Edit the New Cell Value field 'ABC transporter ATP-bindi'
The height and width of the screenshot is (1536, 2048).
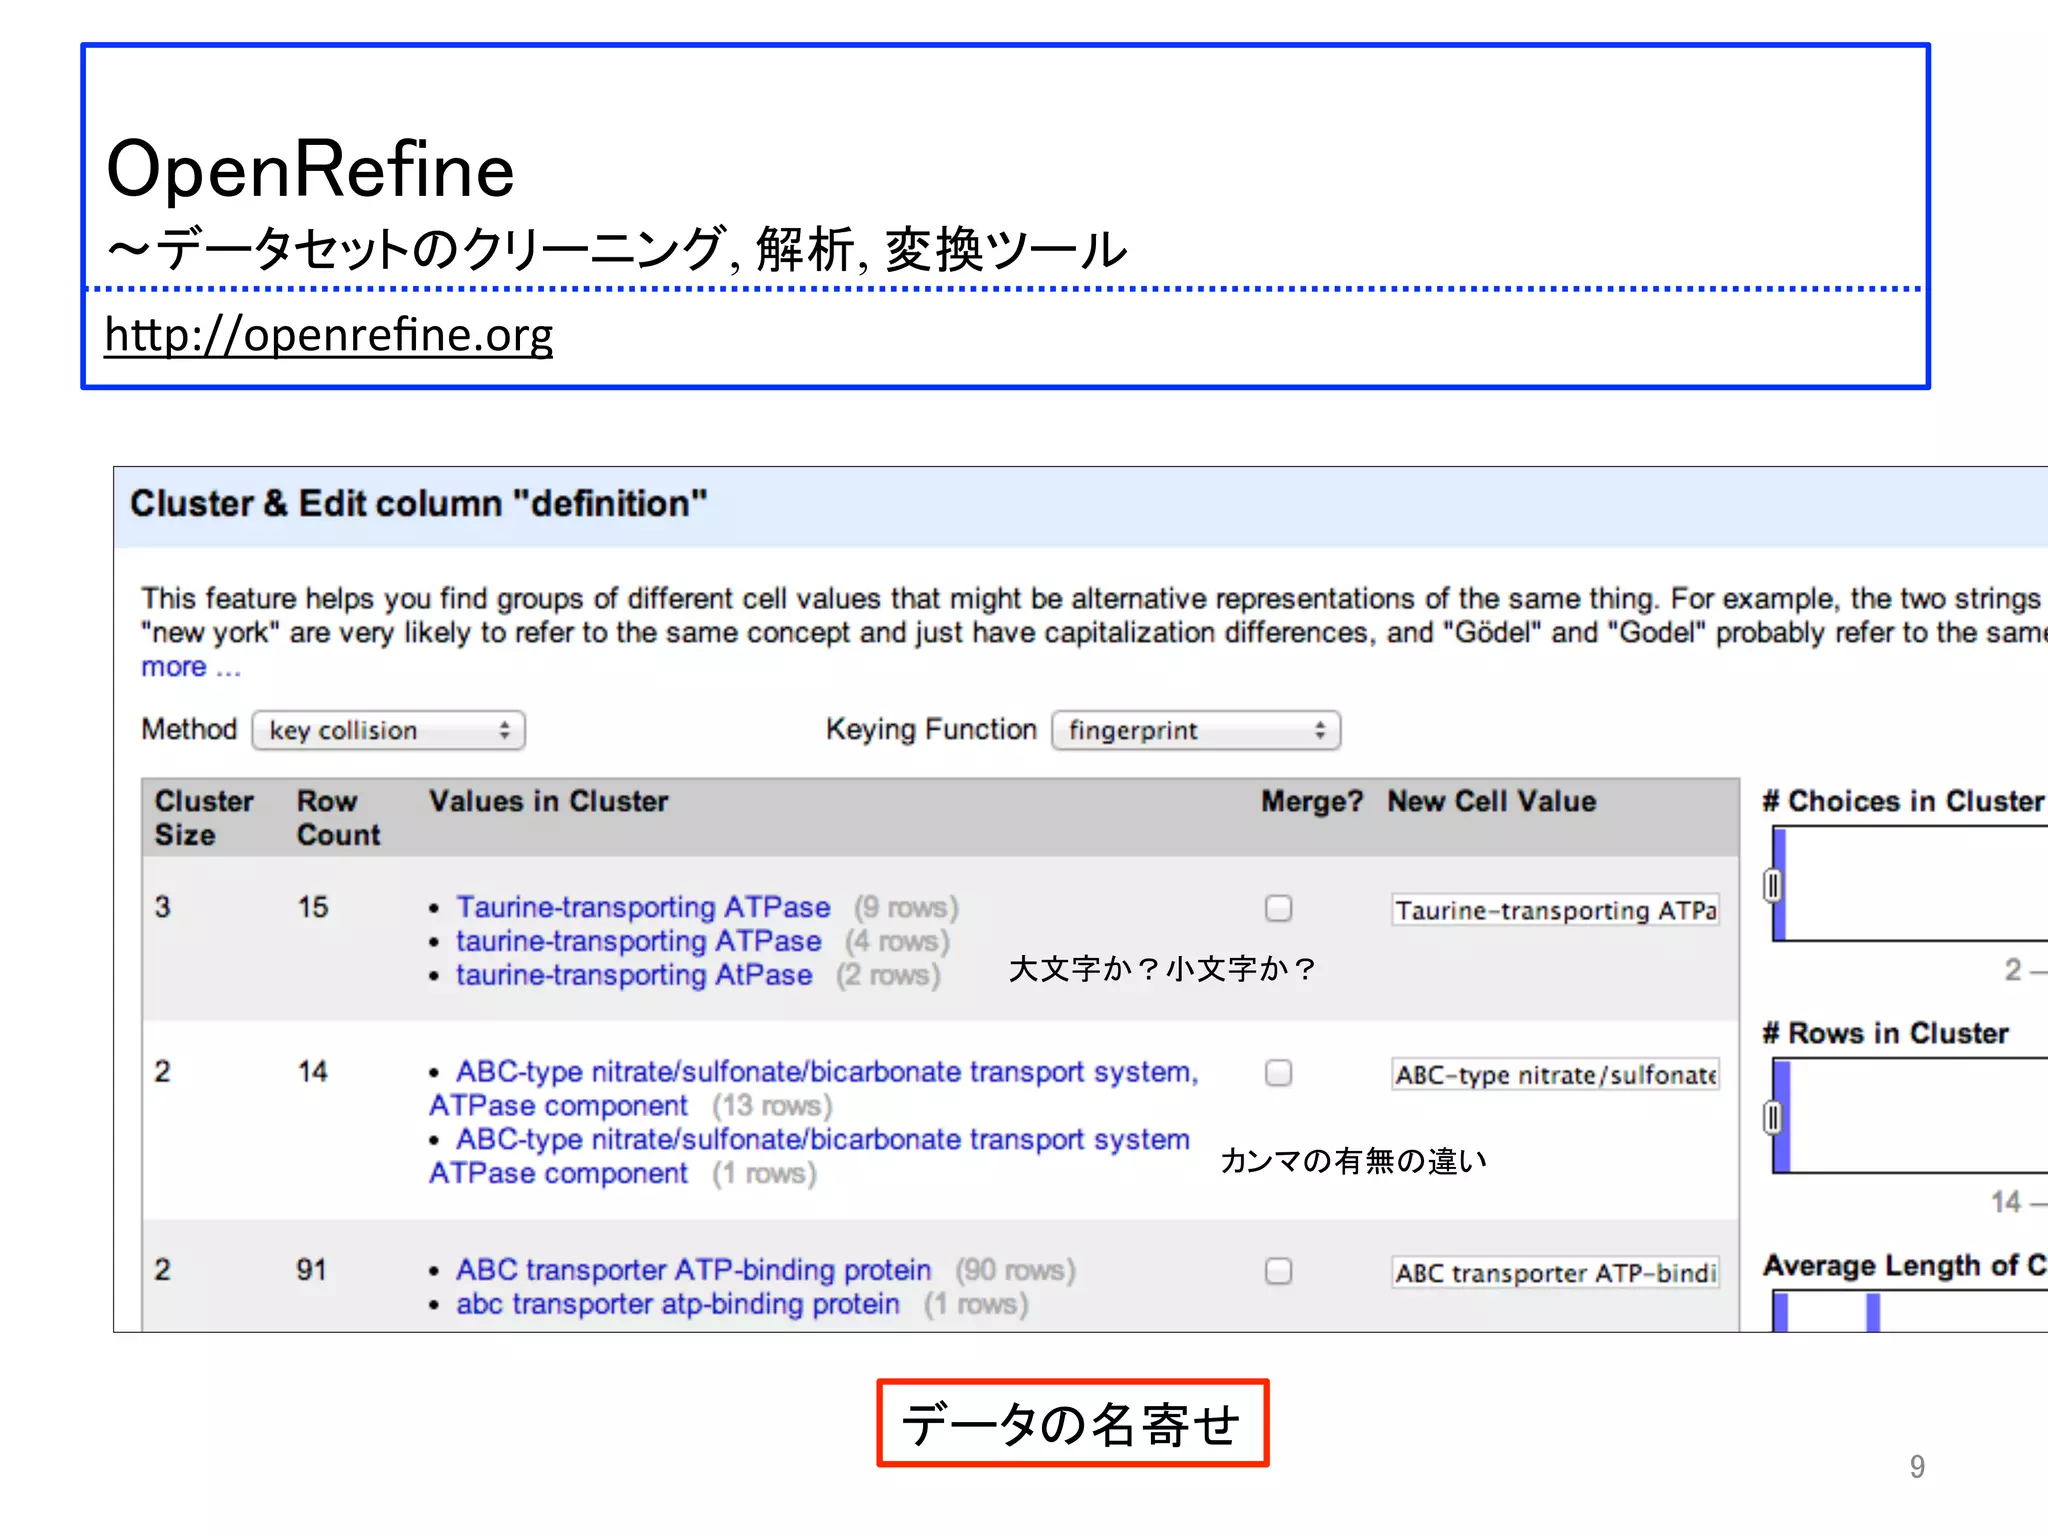tap(1555, 1273)
